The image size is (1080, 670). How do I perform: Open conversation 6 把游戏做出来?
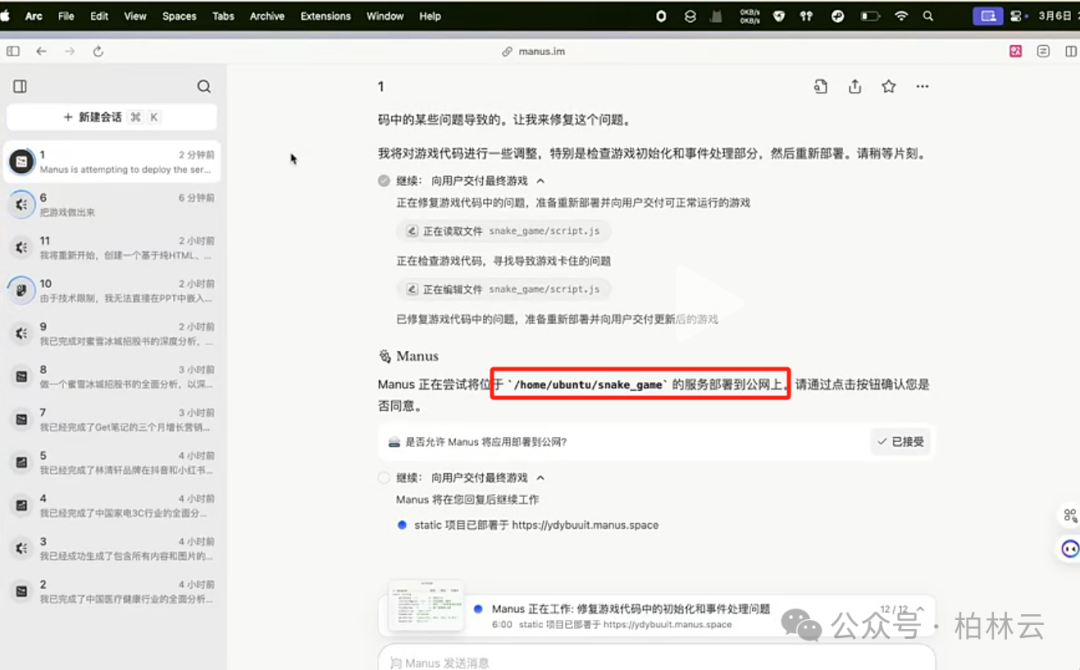(x=112, y=205)
